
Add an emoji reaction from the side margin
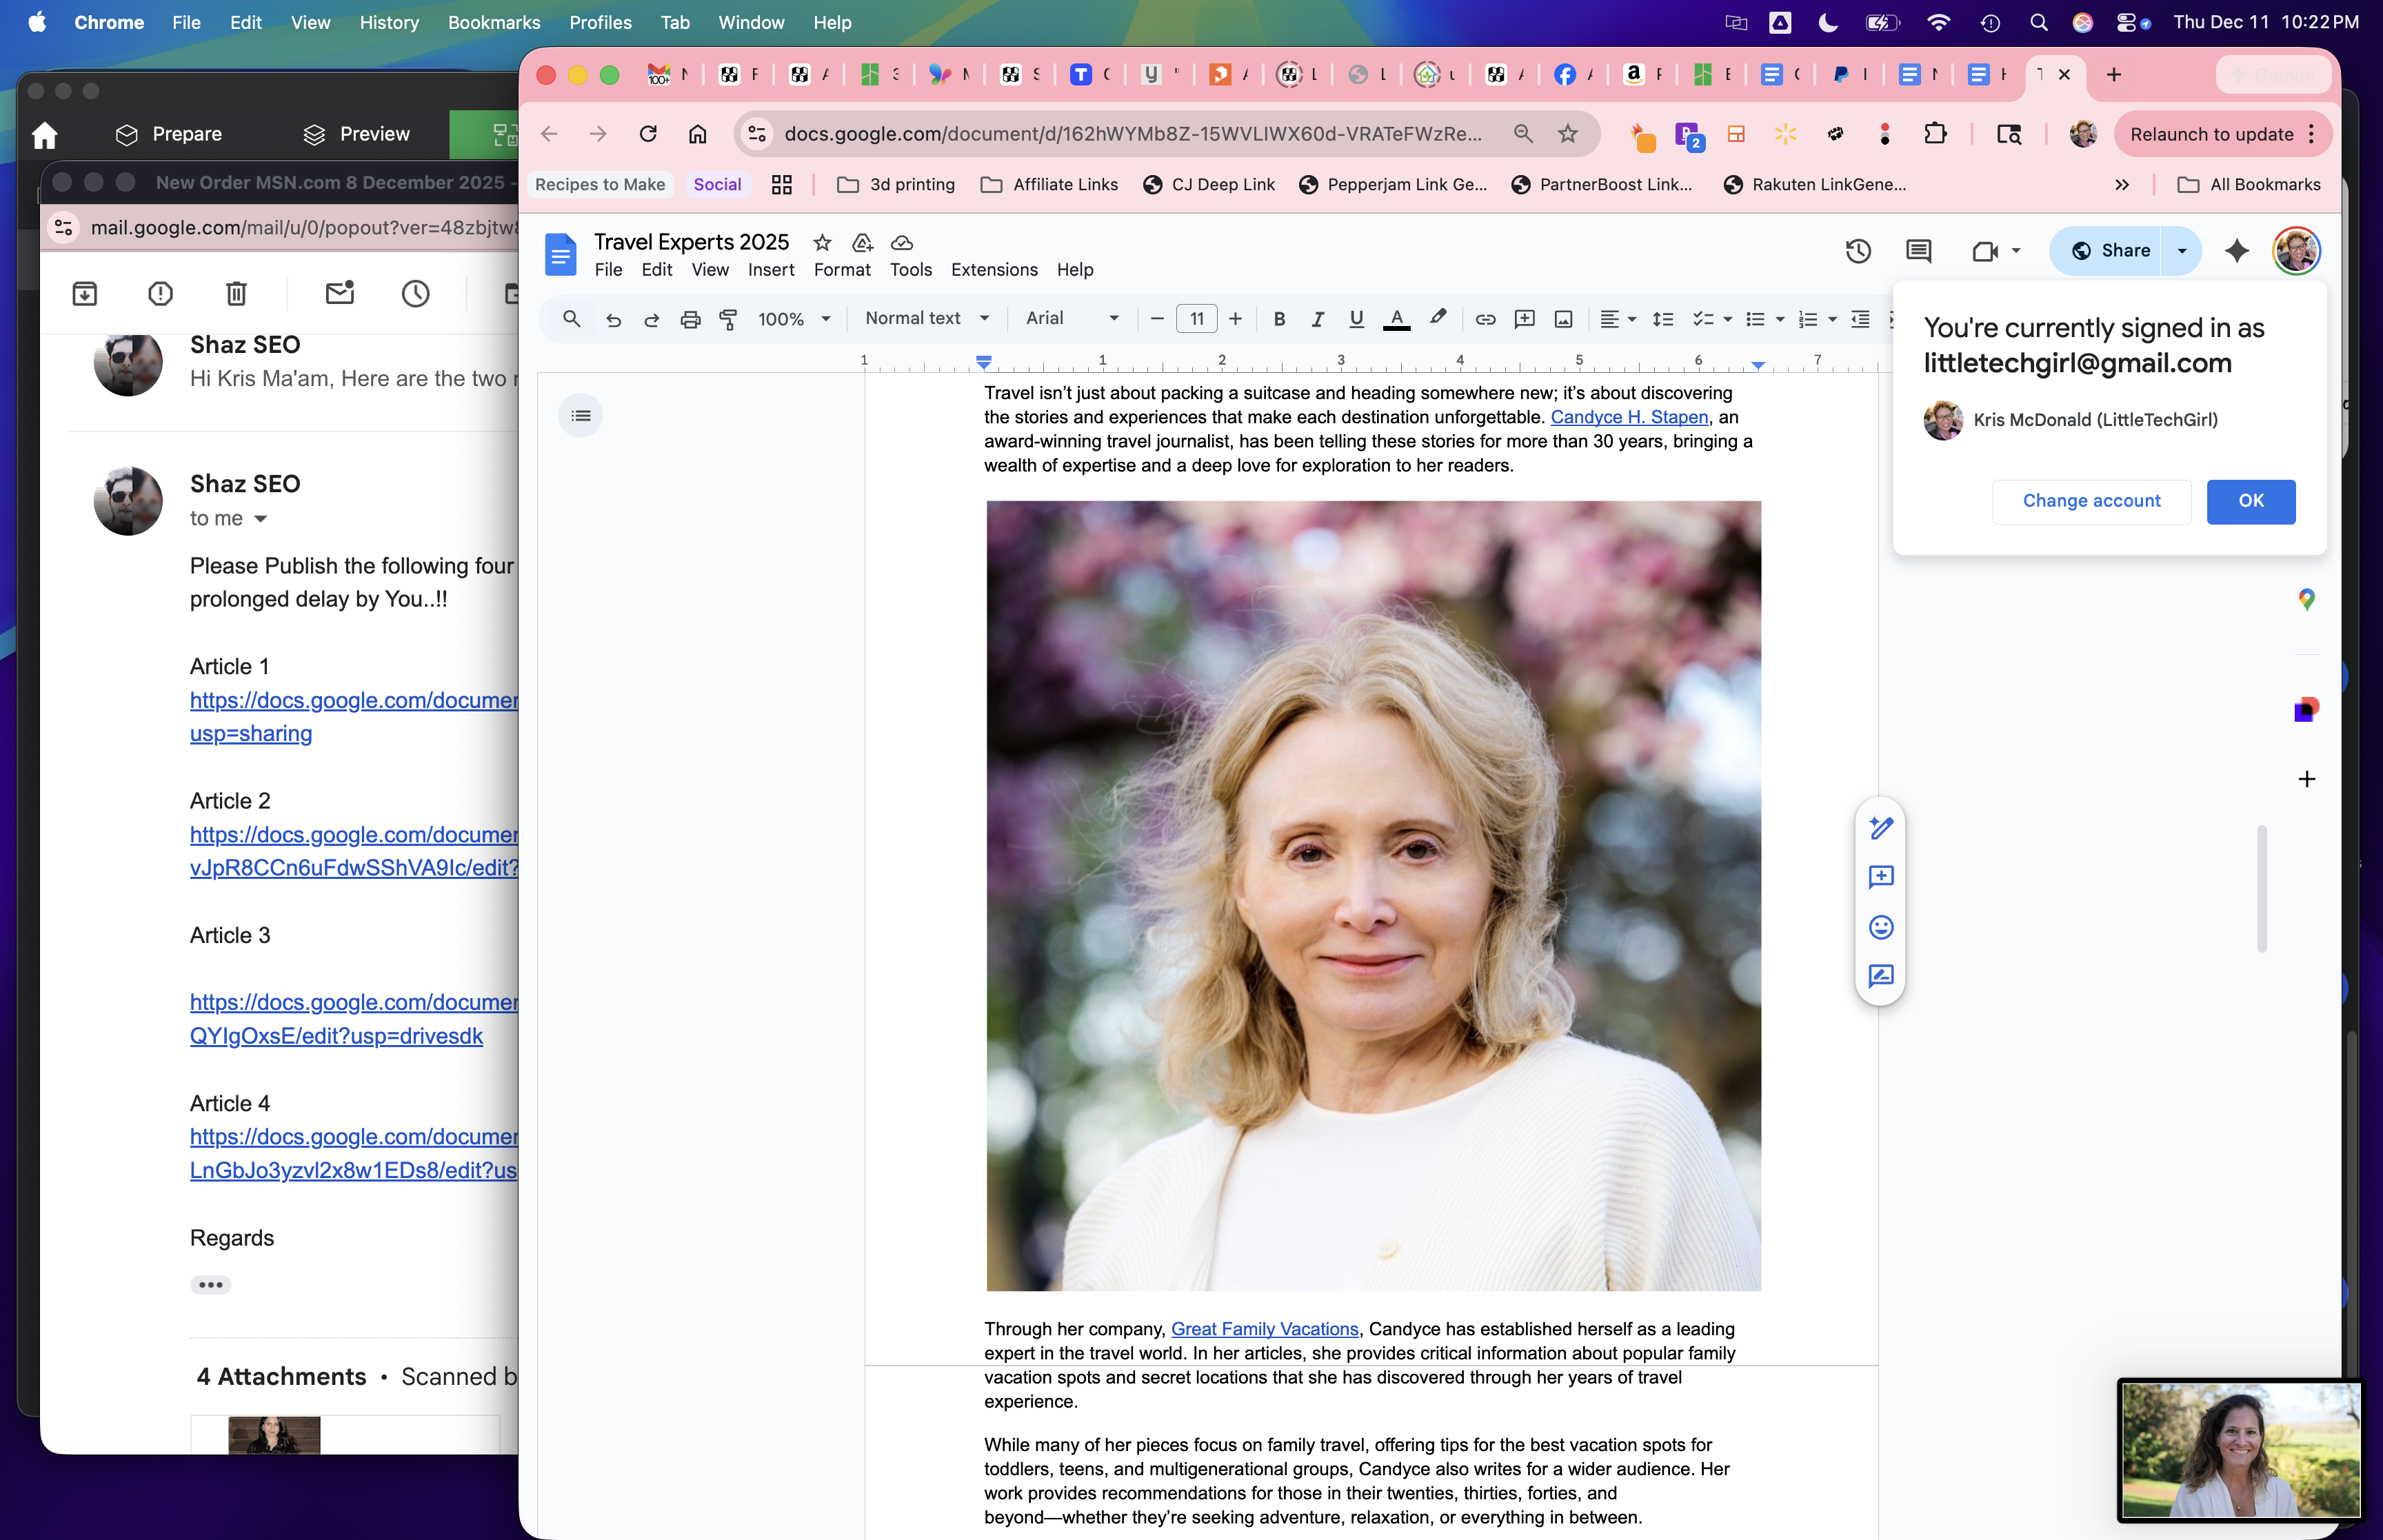(1880, 927)
